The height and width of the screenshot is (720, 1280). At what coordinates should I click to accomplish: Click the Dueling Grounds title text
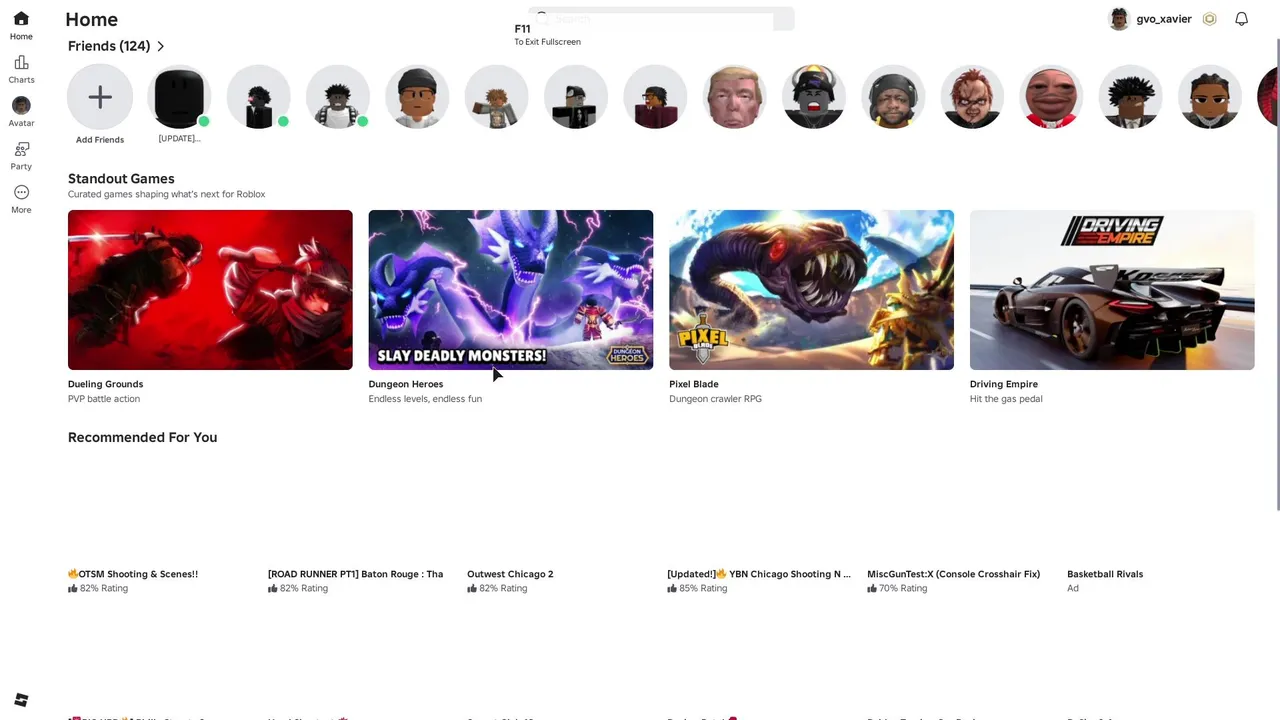(x=105, y=384)
